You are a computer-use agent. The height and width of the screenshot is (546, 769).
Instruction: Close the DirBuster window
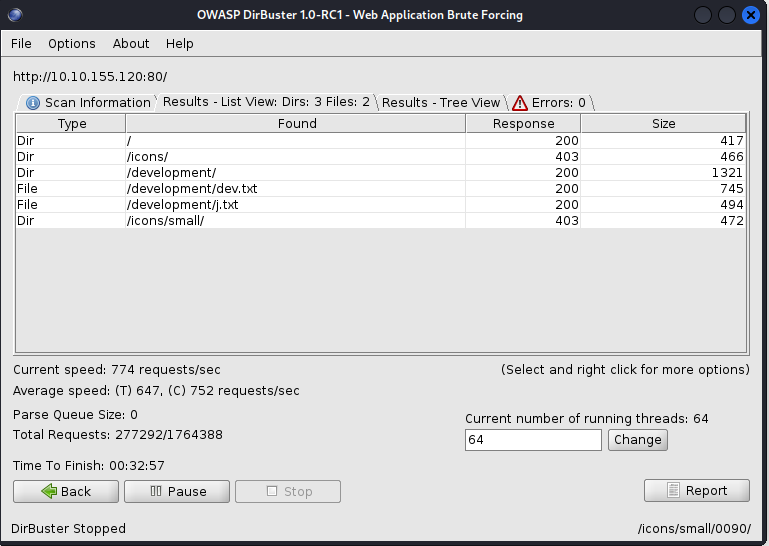click(x=750, y=15)
